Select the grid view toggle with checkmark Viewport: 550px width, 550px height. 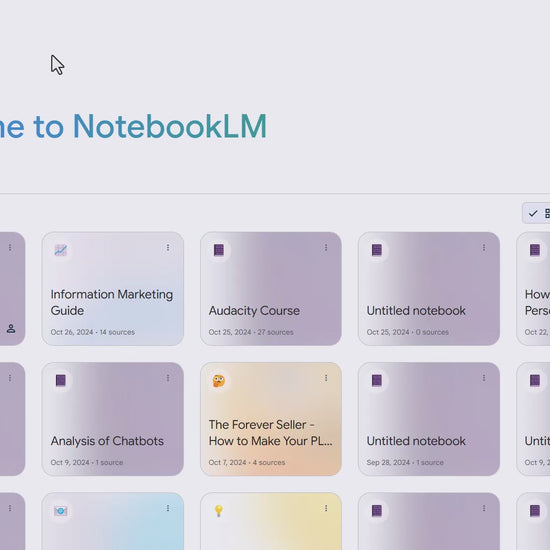point(537,213)
